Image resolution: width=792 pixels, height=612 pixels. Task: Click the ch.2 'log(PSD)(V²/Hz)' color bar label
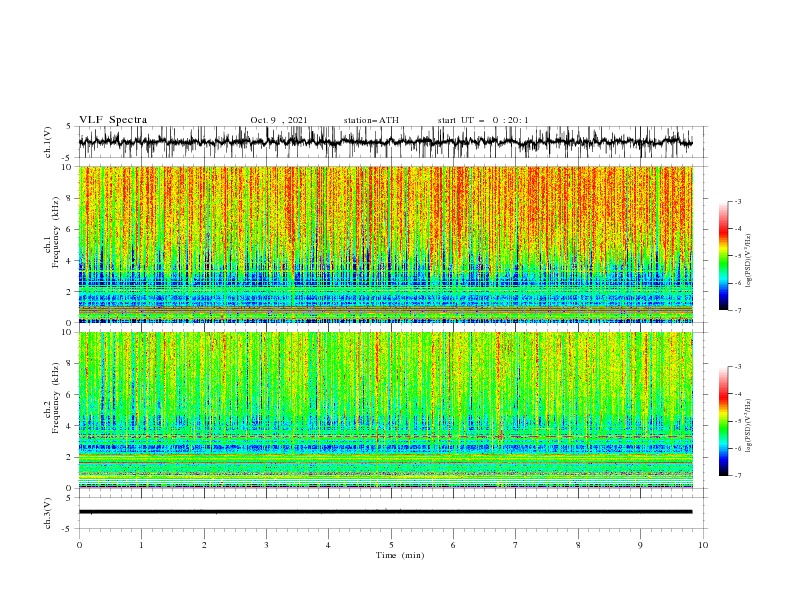[749, 425]
